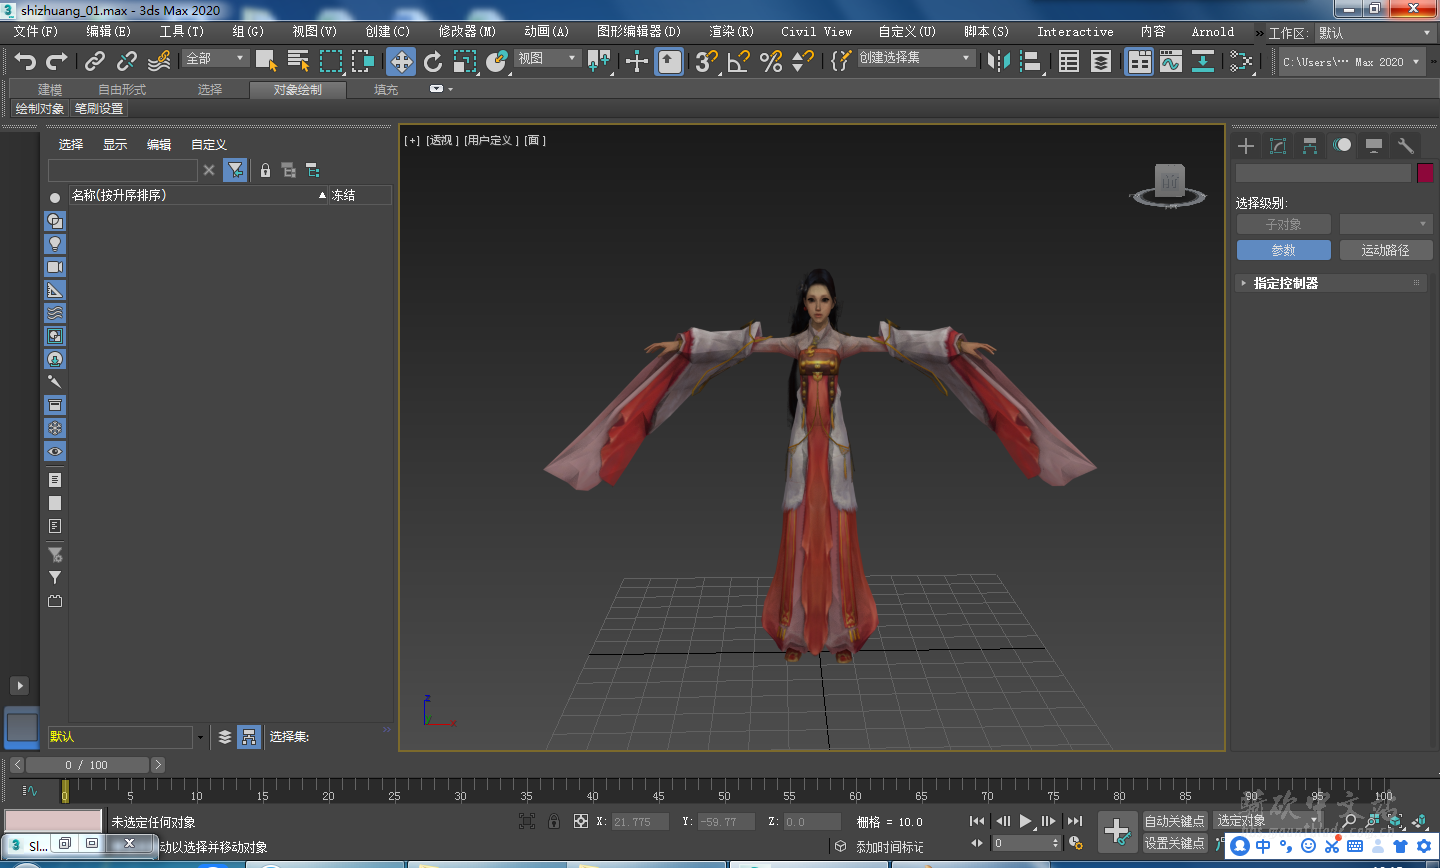The image size is (1440, 868).
Task: Click the Redo arrow icon
Action: tap(57, 61)
